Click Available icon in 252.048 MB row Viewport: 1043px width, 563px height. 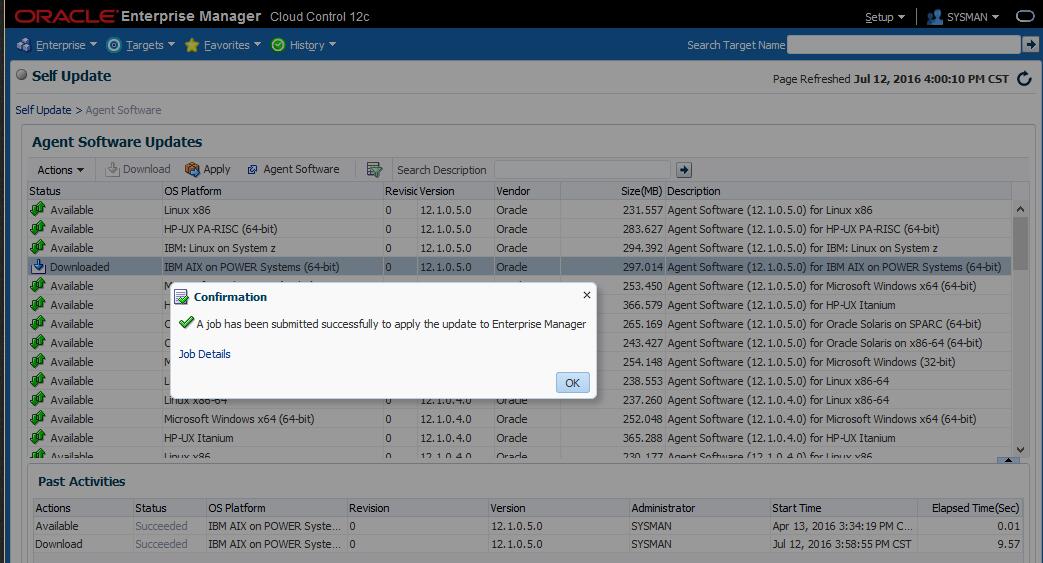point(38,419)
